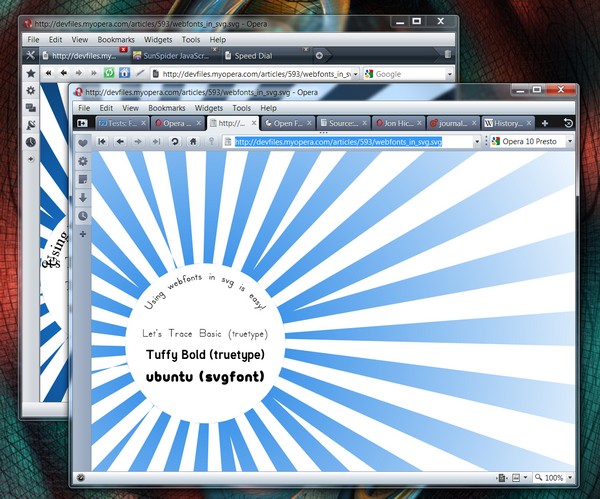Expand Opera 10 Presto search engine dropdown
The height and width of the screenshot is (499, 600).
coord(569,142)
